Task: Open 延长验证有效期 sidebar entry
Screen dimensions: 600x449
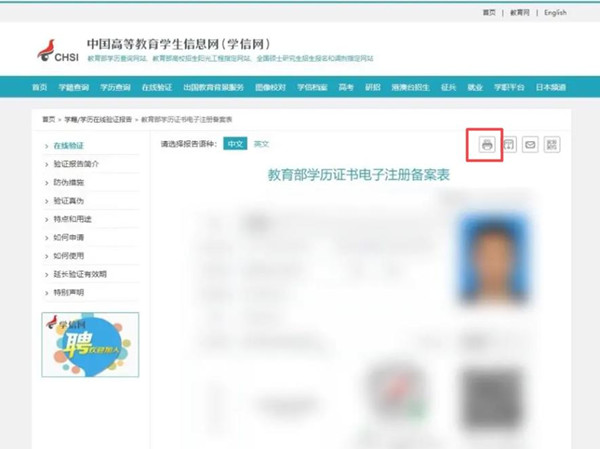Action: [78, 273]
